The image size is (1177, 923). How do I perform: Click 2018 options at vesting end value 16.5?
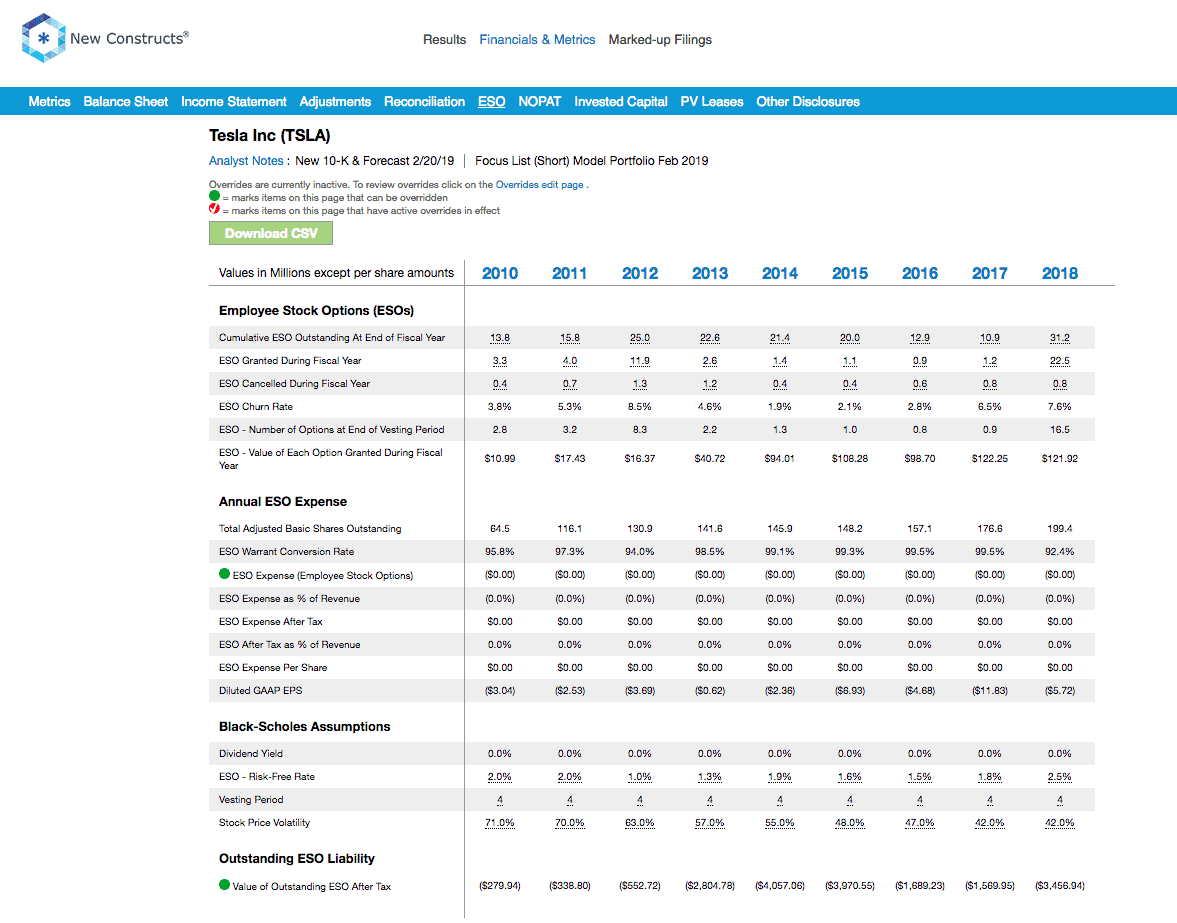point(1060,430)
